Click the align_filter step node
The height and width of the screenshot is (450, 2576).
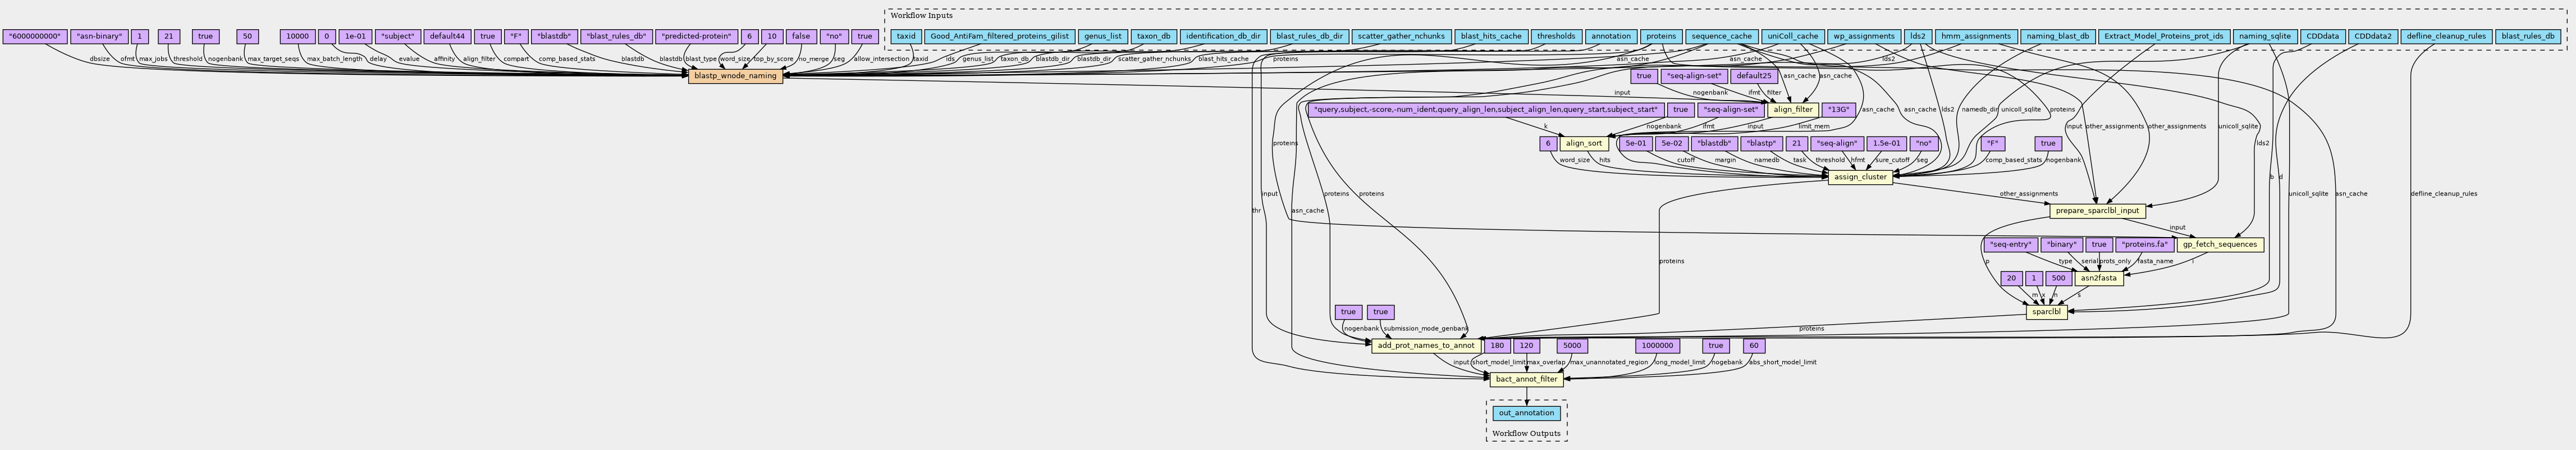[x=1793, y=110]
